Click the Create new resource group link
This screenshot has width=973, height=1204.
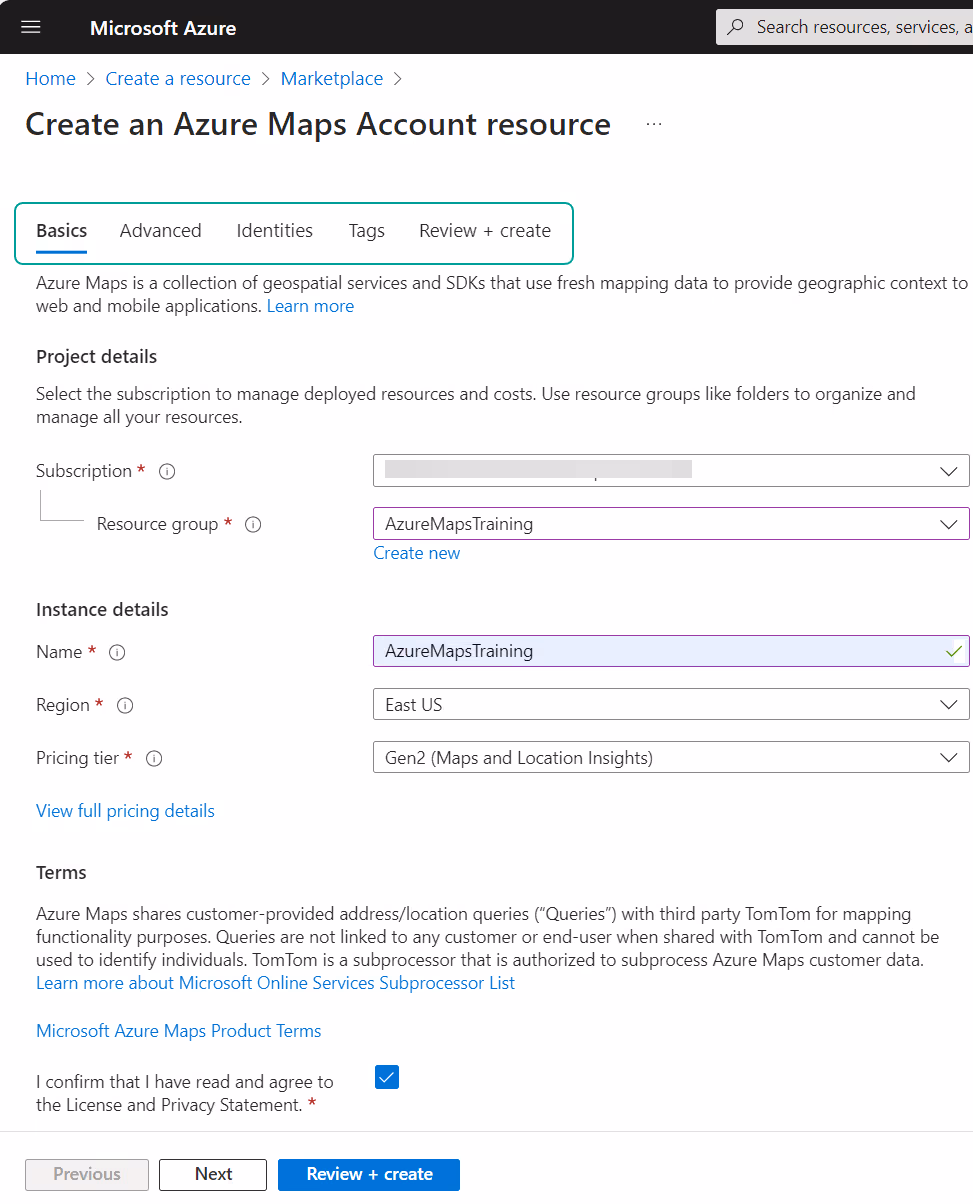[417, 553]
